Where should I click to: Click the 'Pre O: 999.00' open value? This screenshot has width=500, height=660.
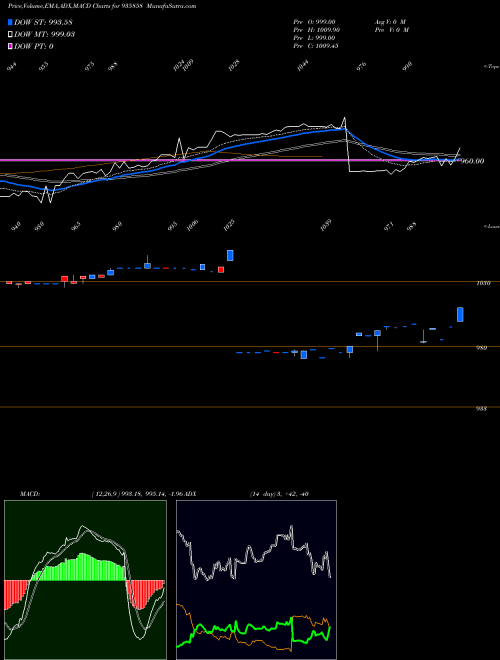[x=314, y=22]
